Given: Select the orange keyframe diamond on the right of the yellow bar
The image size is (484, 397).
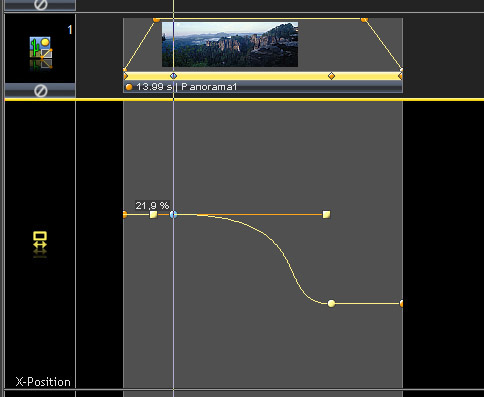Looking at the screenshot, I should [x=331, y=76].
